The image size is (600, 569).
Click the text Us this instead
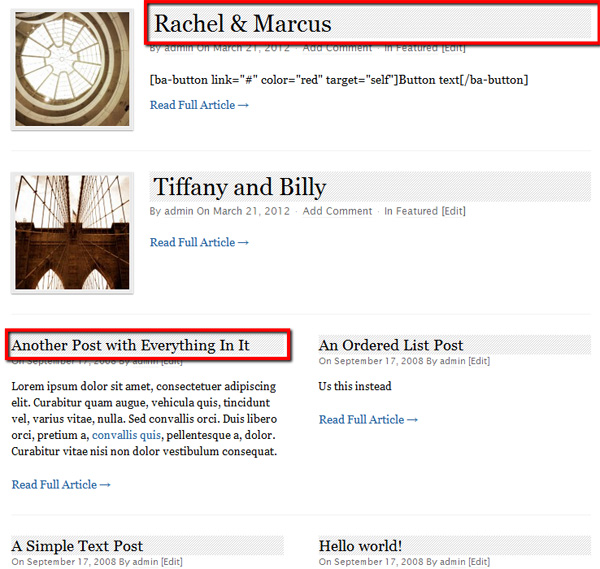(x=355, y=386)
